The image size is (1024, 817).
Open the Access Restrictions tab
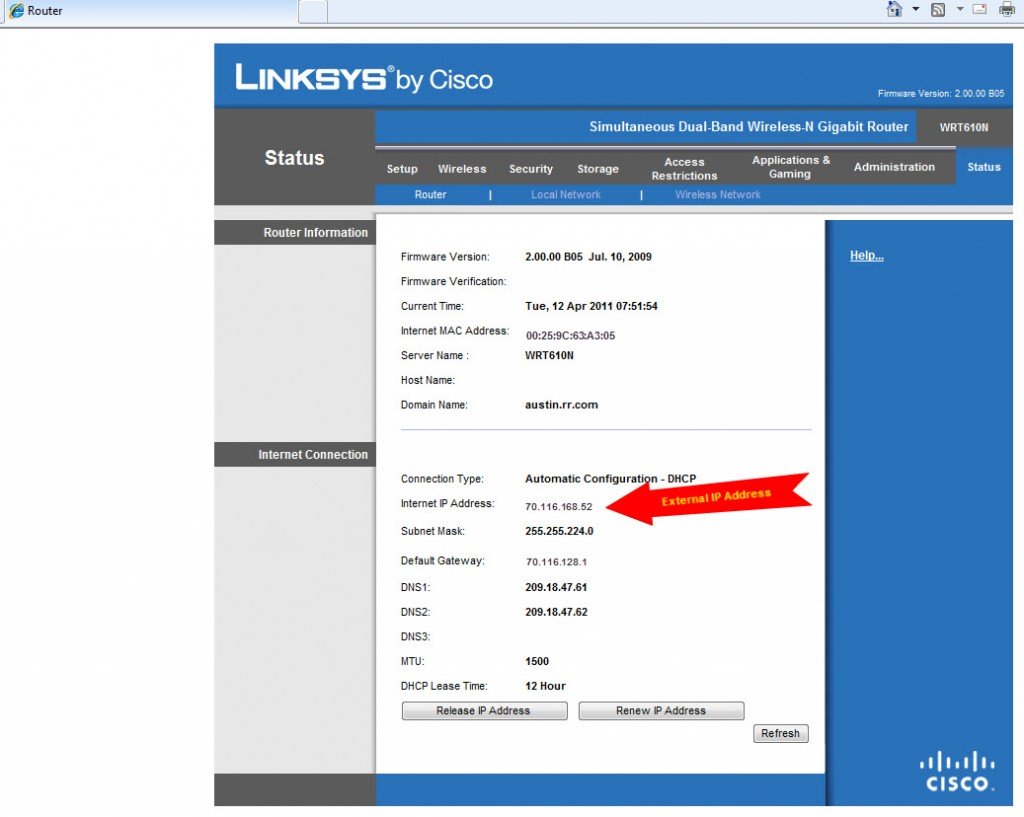pyautogui.click(x=684, y=168)
